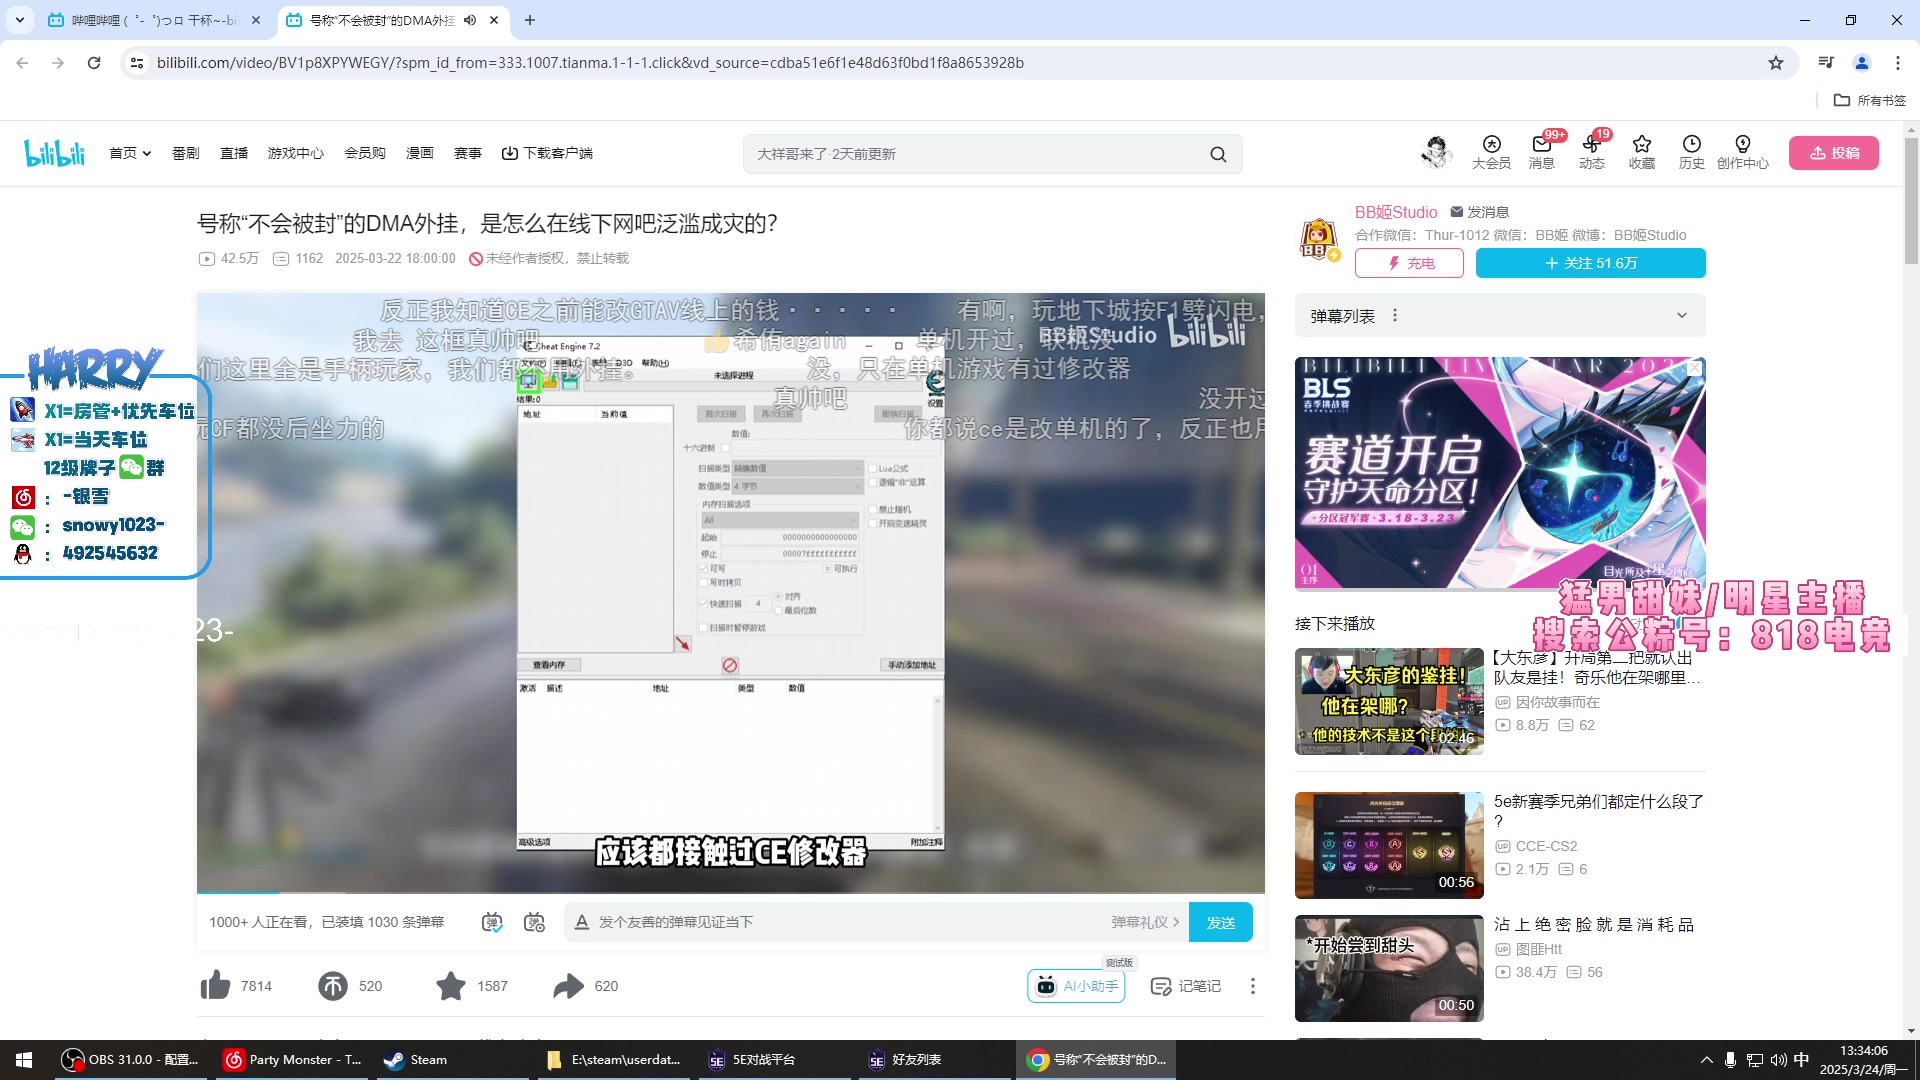1920x1080 pixels.
Task: Open Chrome menu three dots
Action: point(1898,63)
